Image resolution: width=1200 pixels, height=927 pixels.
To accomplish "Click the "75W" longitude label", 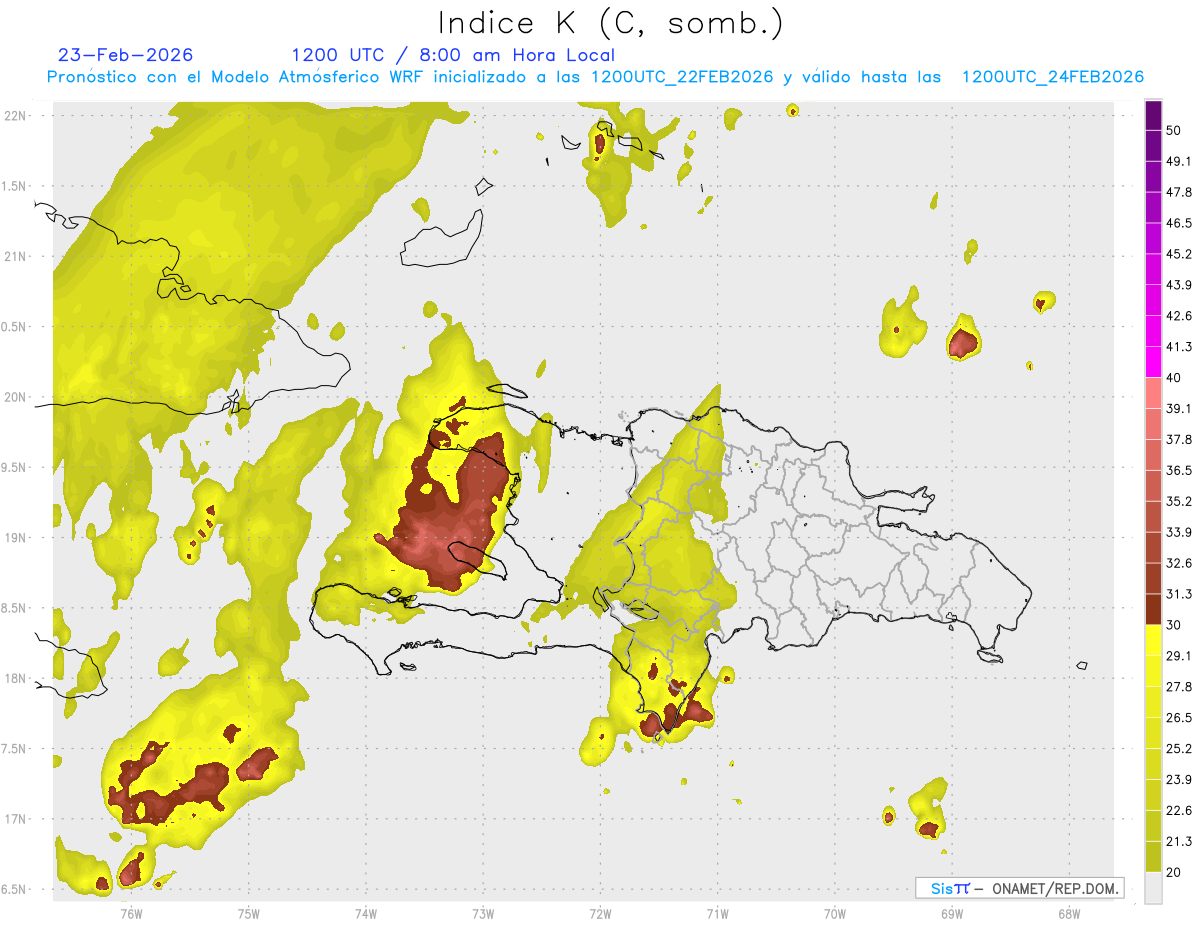I will (248, 913).
